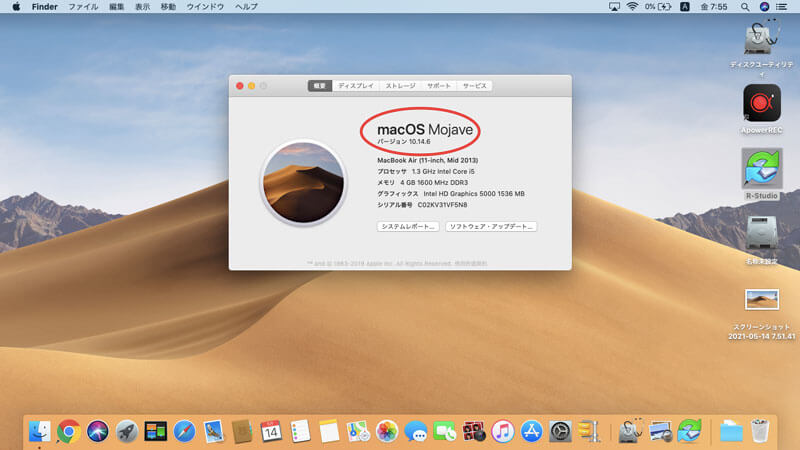800x450 pixels.
Task: Open Notes from the Dock
Action: point(329,432)
